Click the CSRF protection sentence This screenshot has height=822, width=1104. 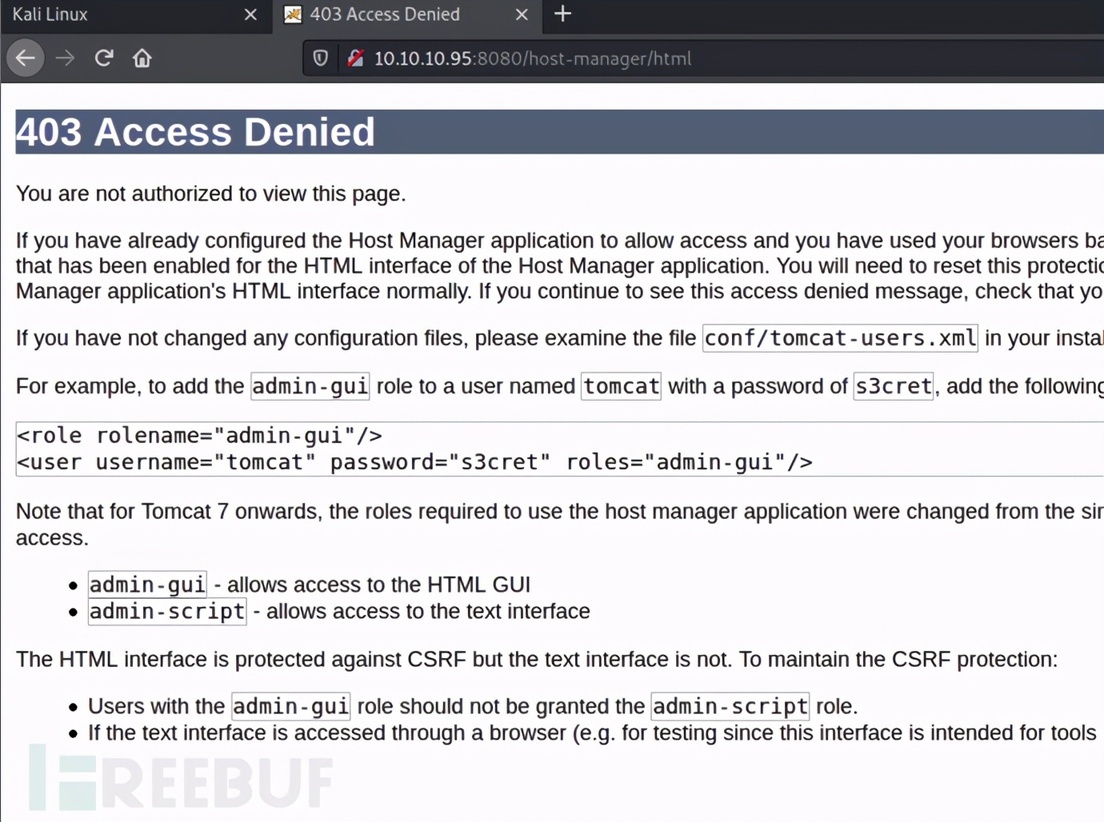pos(537,659)
